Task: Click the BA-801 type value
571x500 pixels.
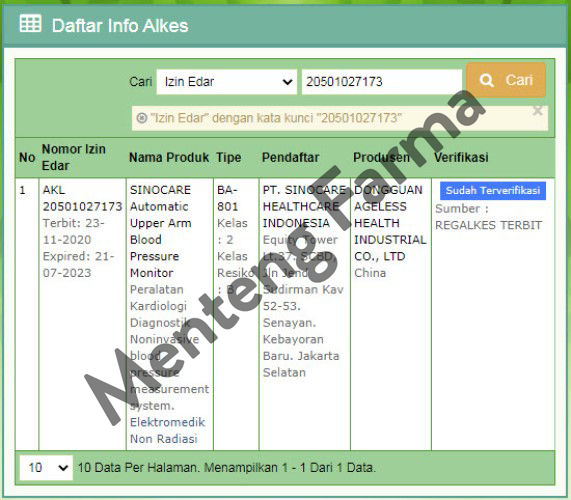Action: click(228, 198)
